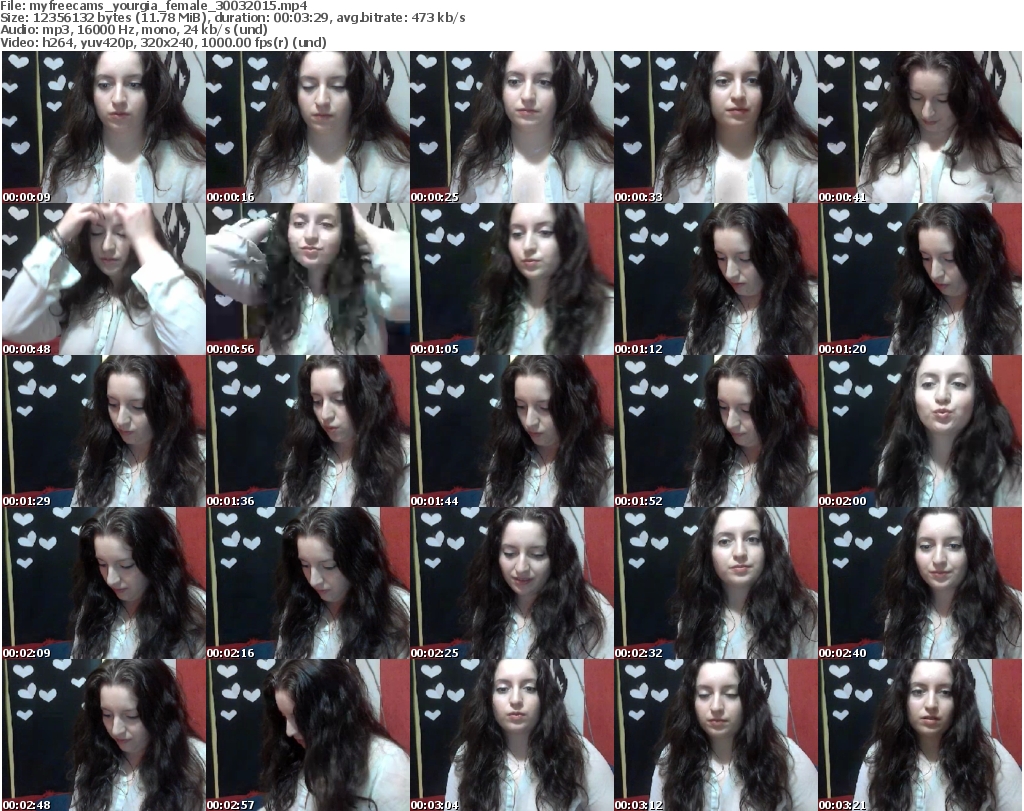Select the thumbnail stamped 00:00:16
Viewport: 1024px width, 811px height.
[308, 127]
